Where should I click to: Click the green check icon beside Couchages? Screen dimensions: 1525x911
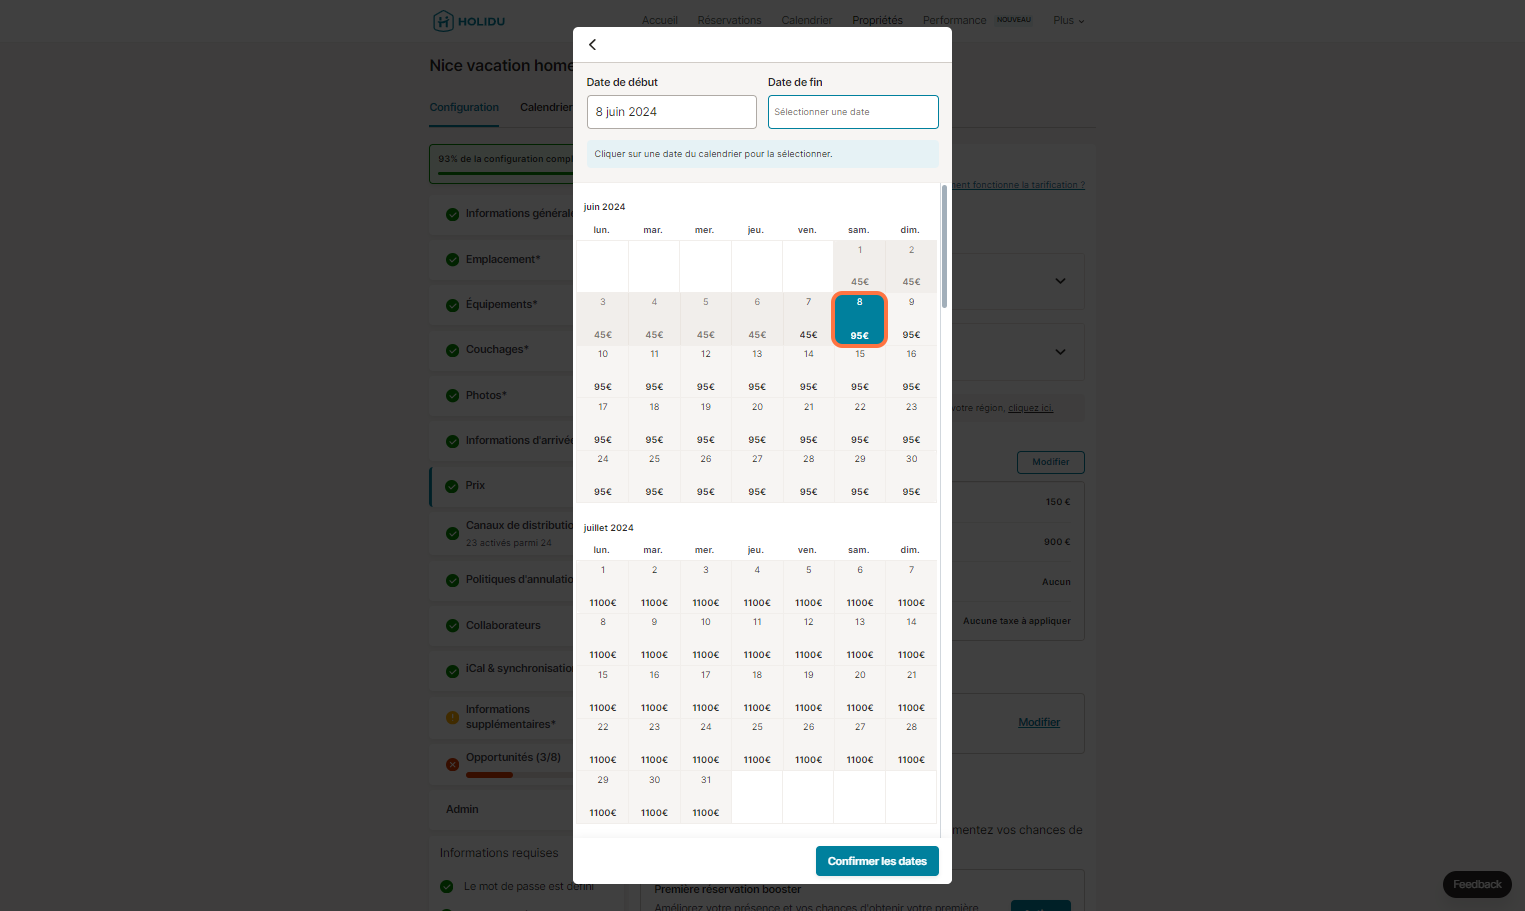click(452, 350)
